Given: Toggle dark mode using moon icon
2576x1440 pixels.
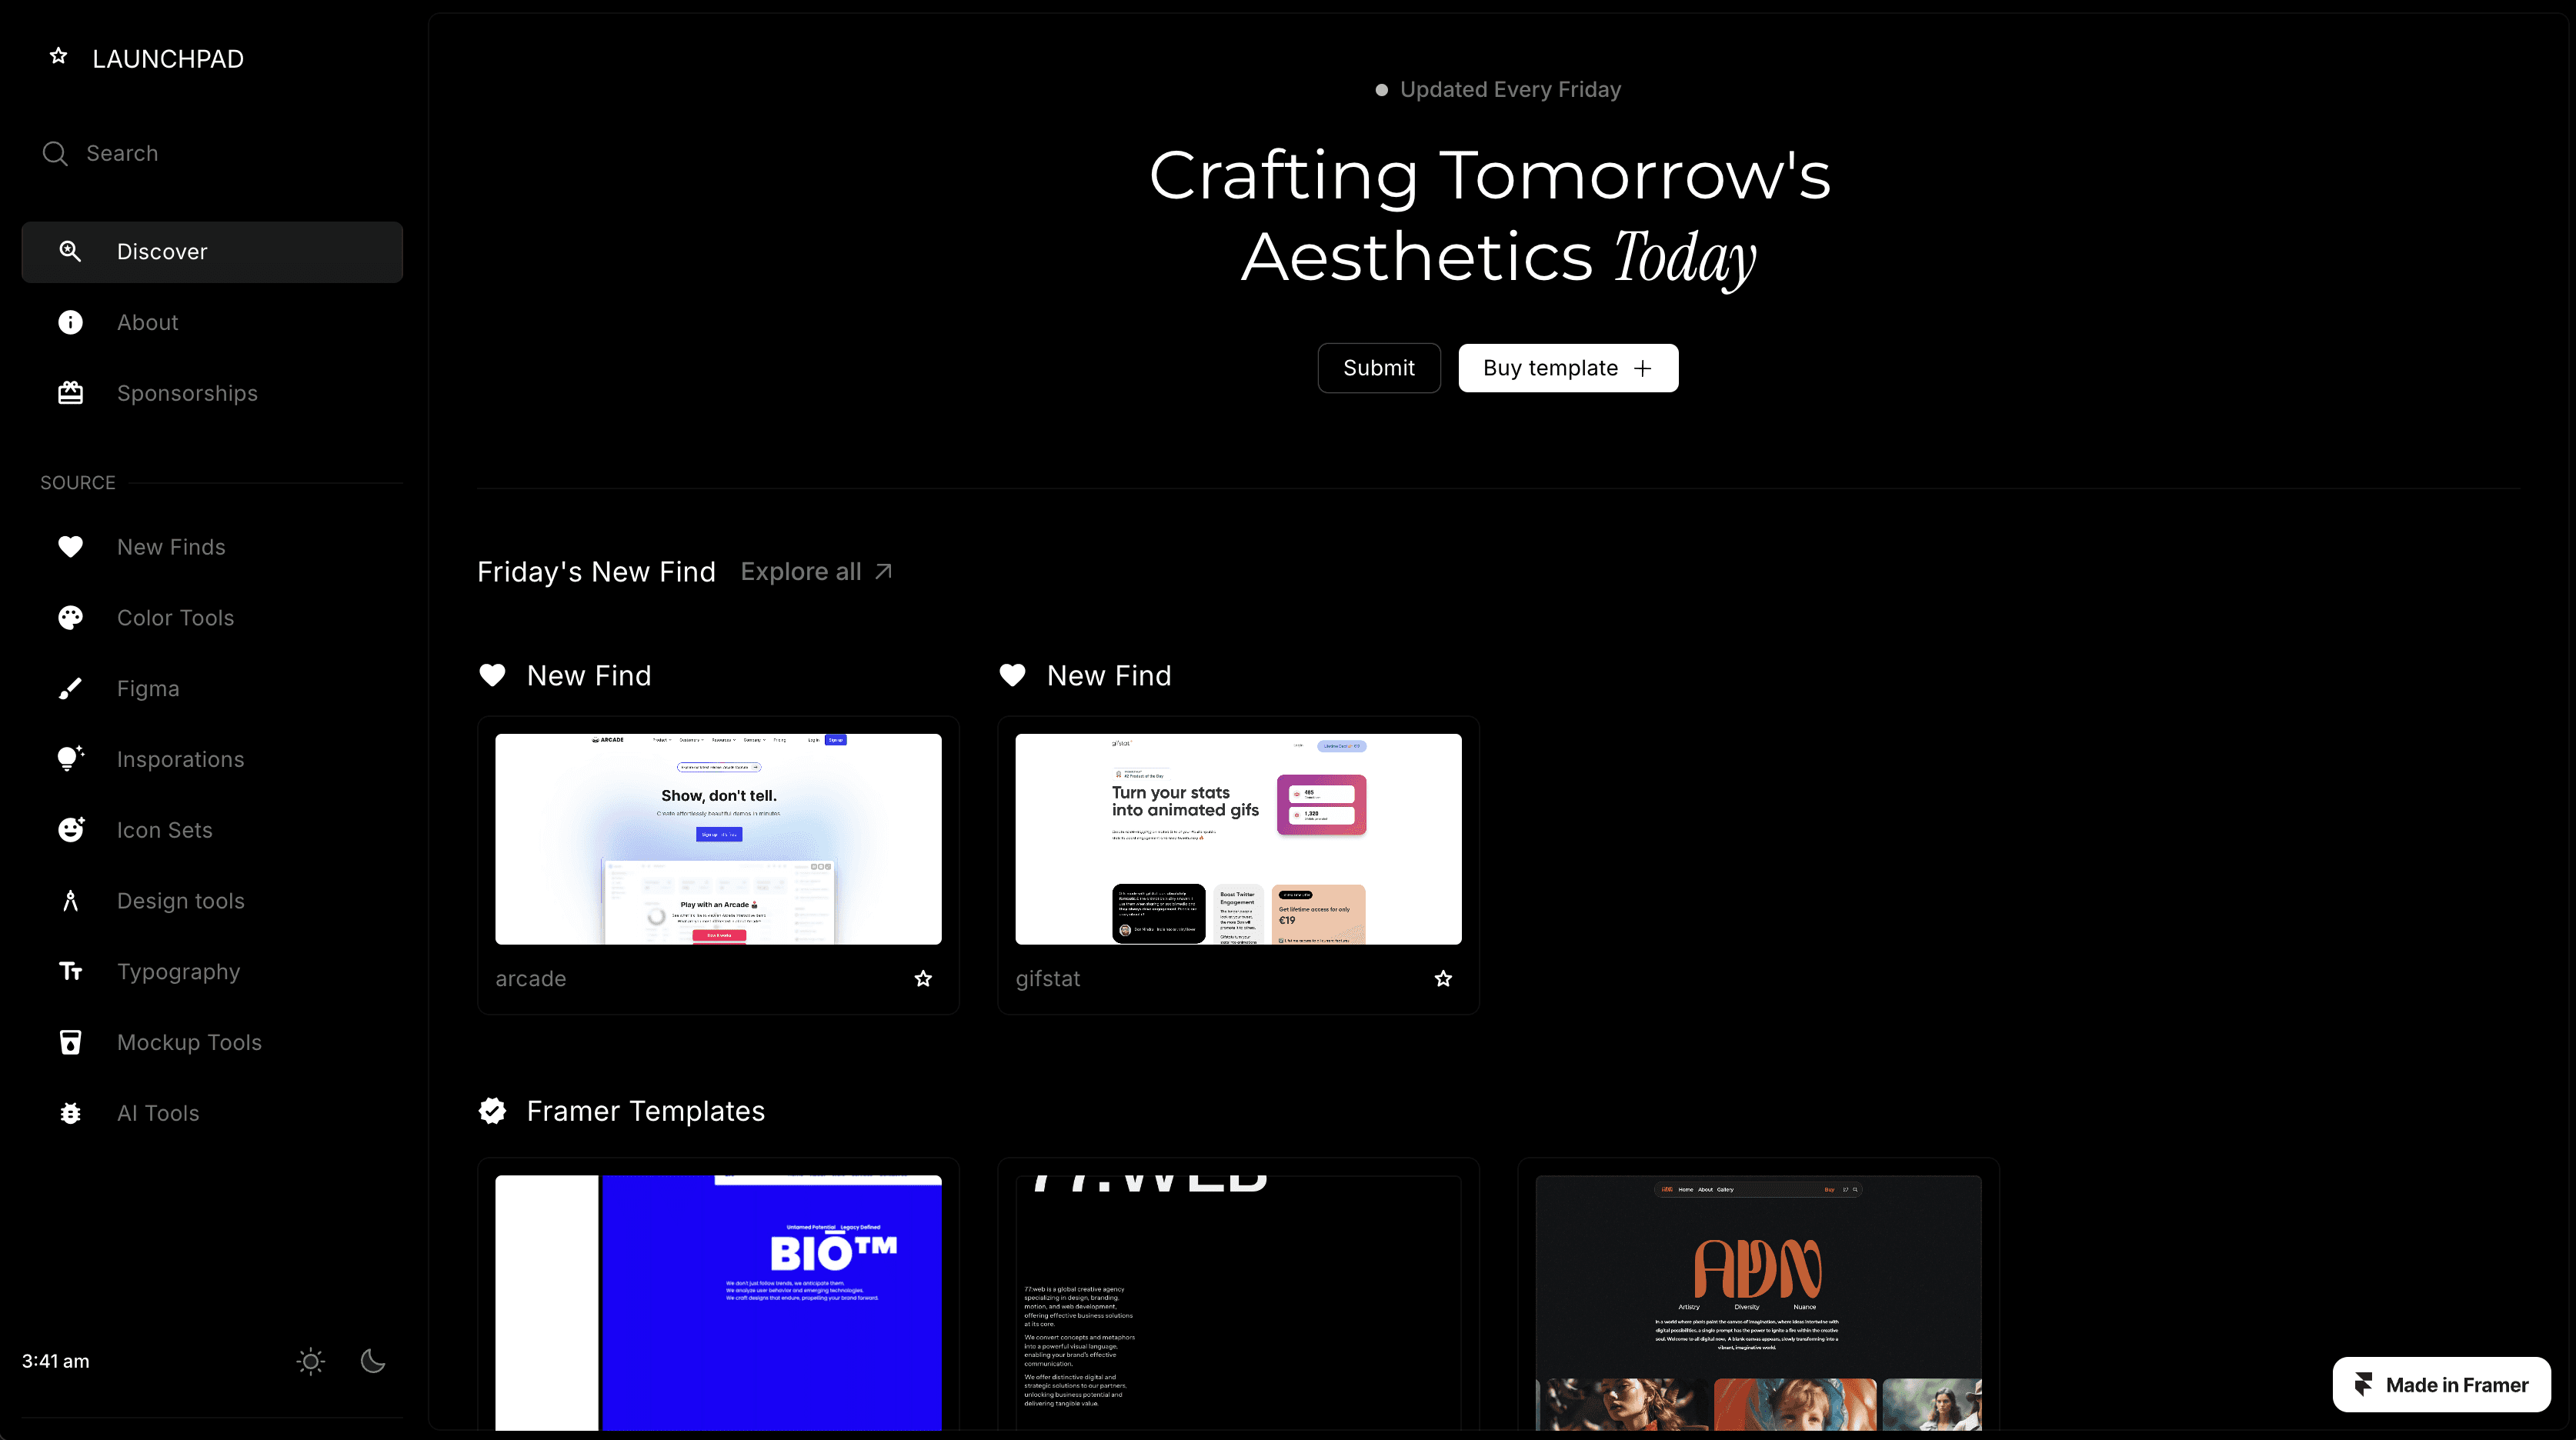Looking at the screenshot, I should [x=372, y=1361].
